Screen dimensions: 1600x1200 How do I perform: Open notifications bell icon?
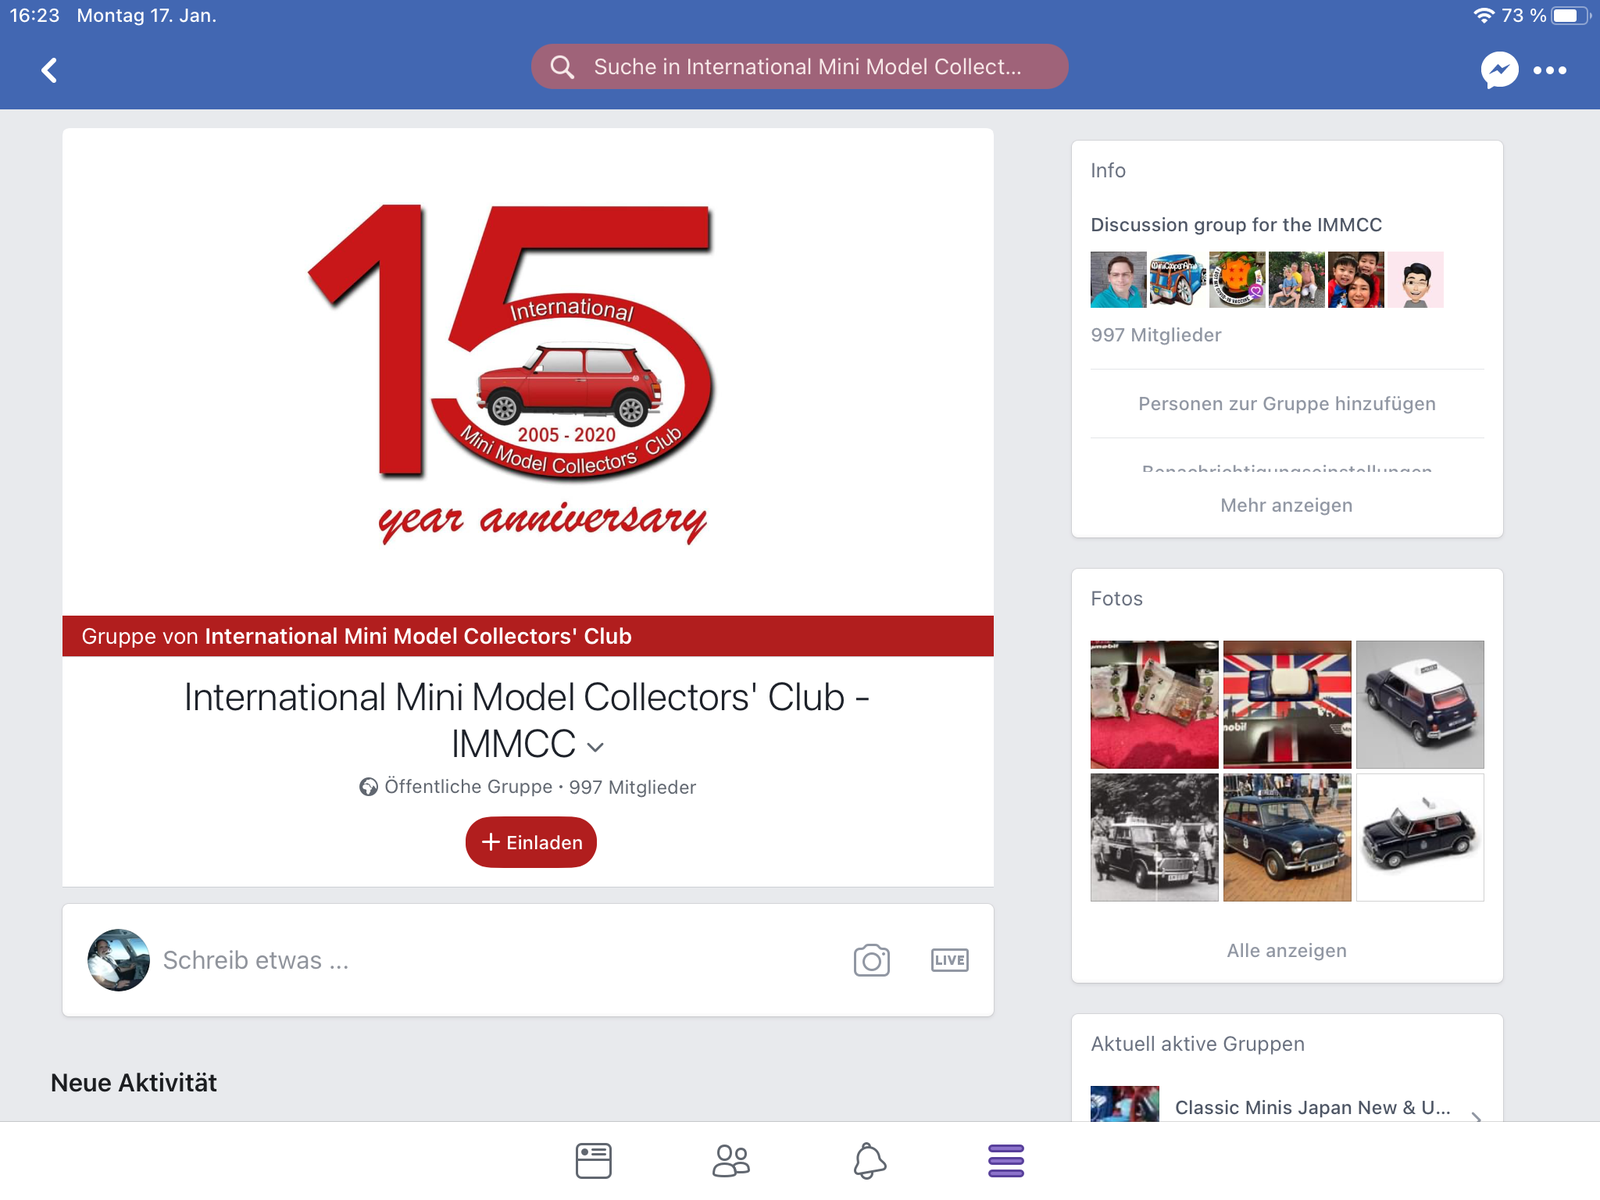pyautogui.click(x=869, y=1161)
